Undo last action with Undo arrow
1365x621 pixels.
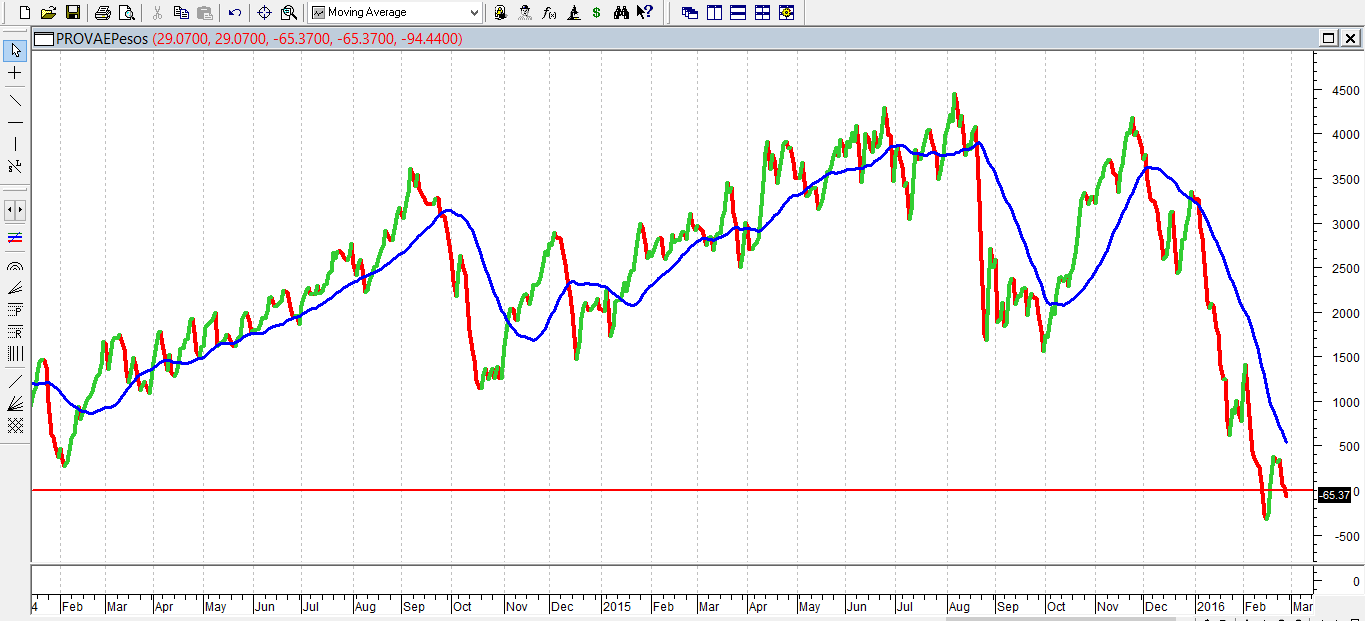coord(235,13)
